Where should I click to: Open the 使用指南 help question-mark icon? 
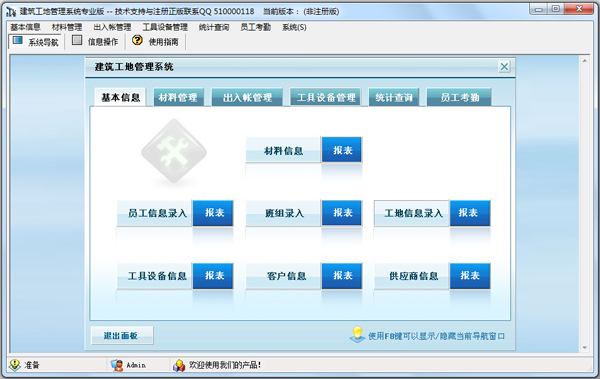point(137,40)
